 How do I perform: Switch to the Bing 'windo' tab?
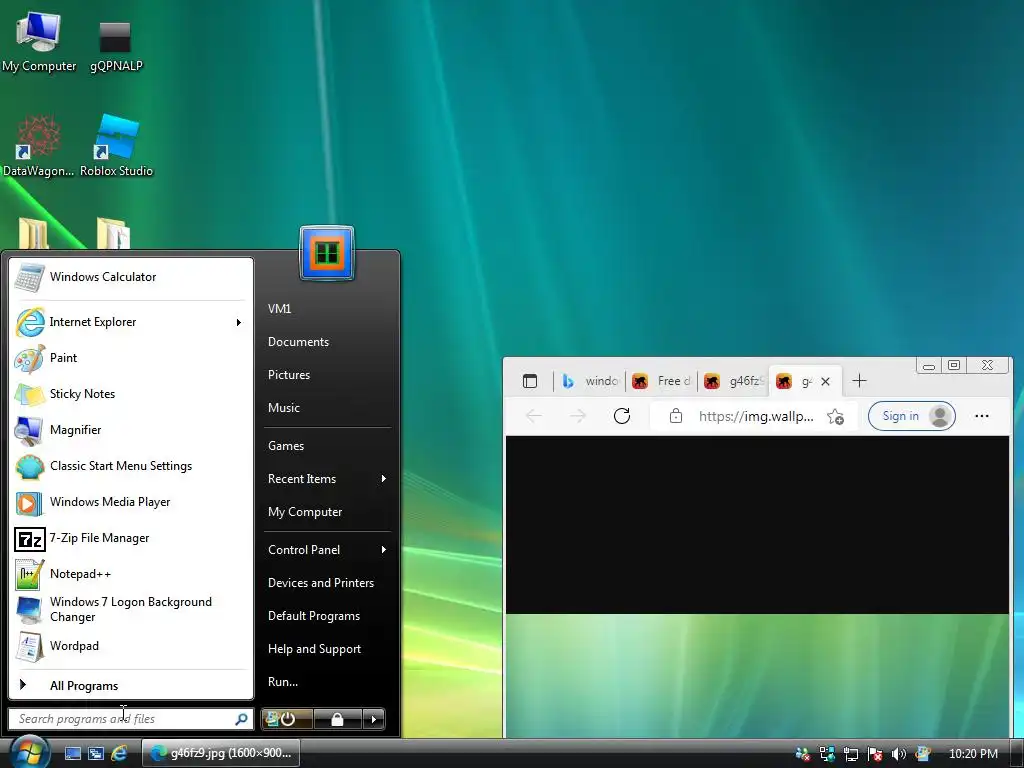(x=590, y=381)
